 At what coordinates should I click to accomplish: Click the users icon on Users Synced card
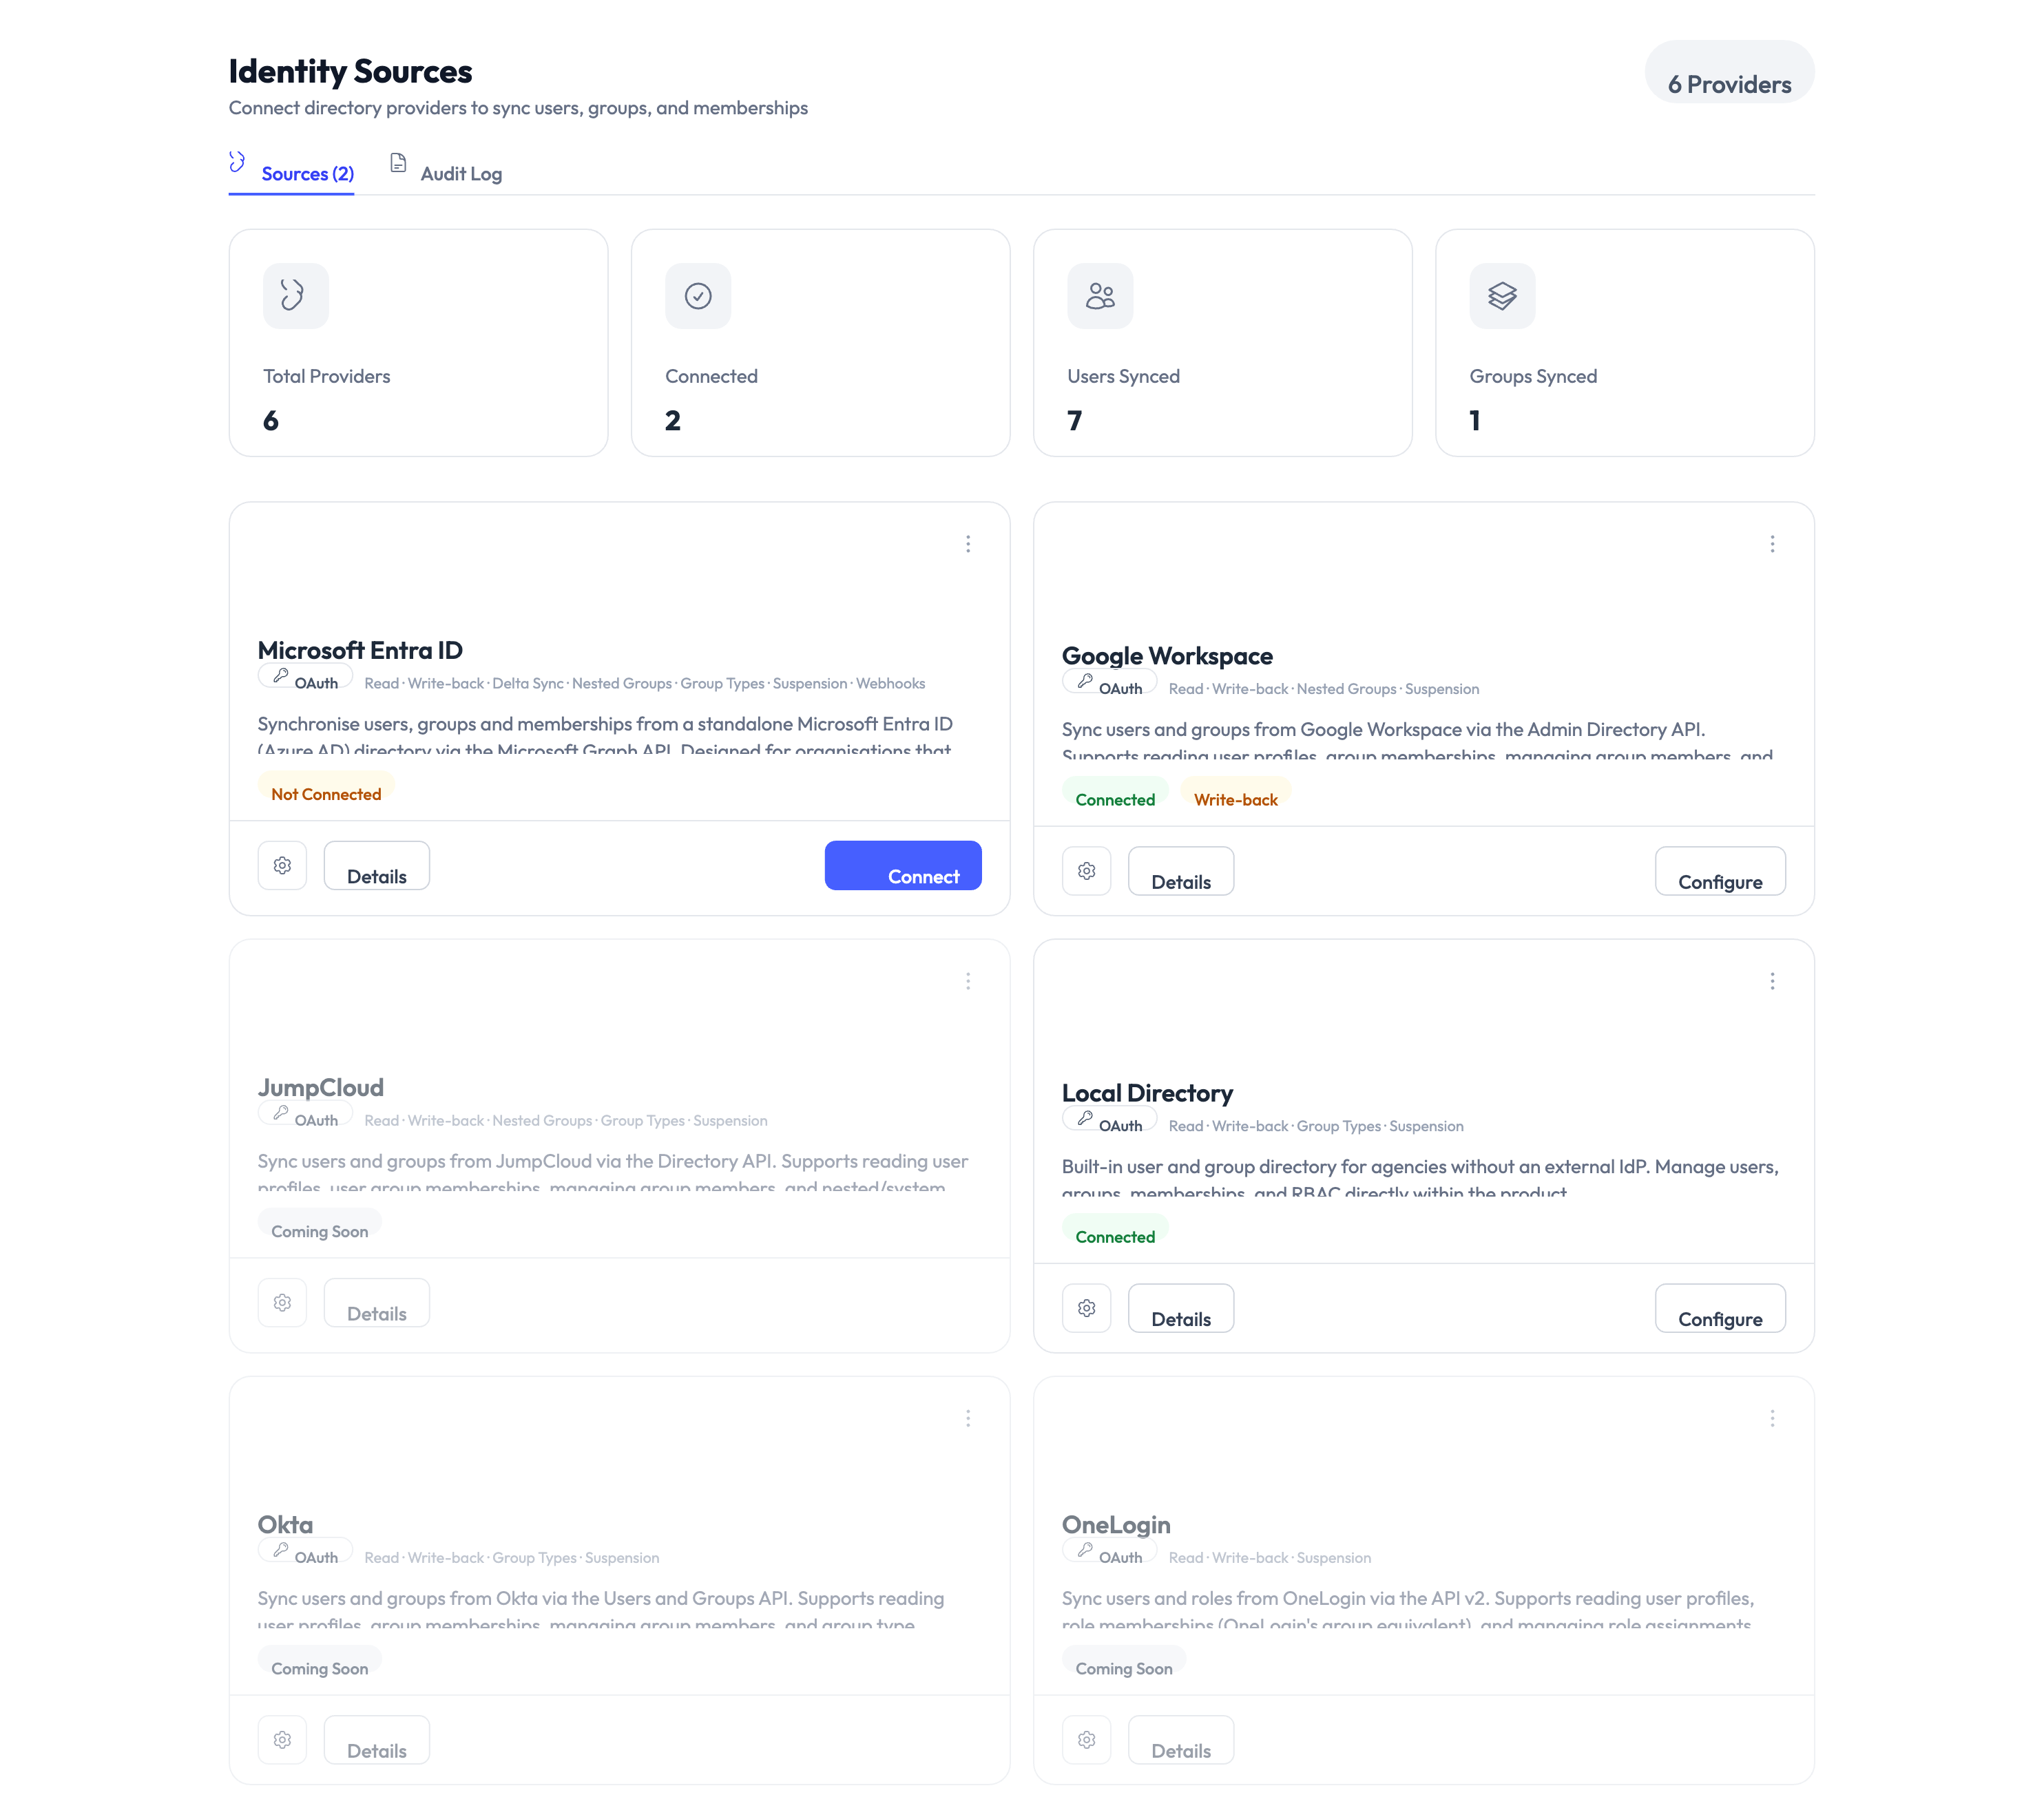click(x=1100, y=295)
